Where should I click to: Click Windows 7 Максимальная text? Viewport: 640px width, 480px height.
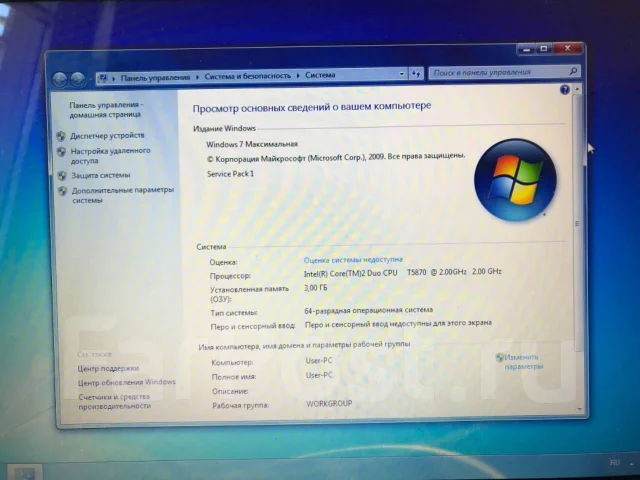pos(252,144)
